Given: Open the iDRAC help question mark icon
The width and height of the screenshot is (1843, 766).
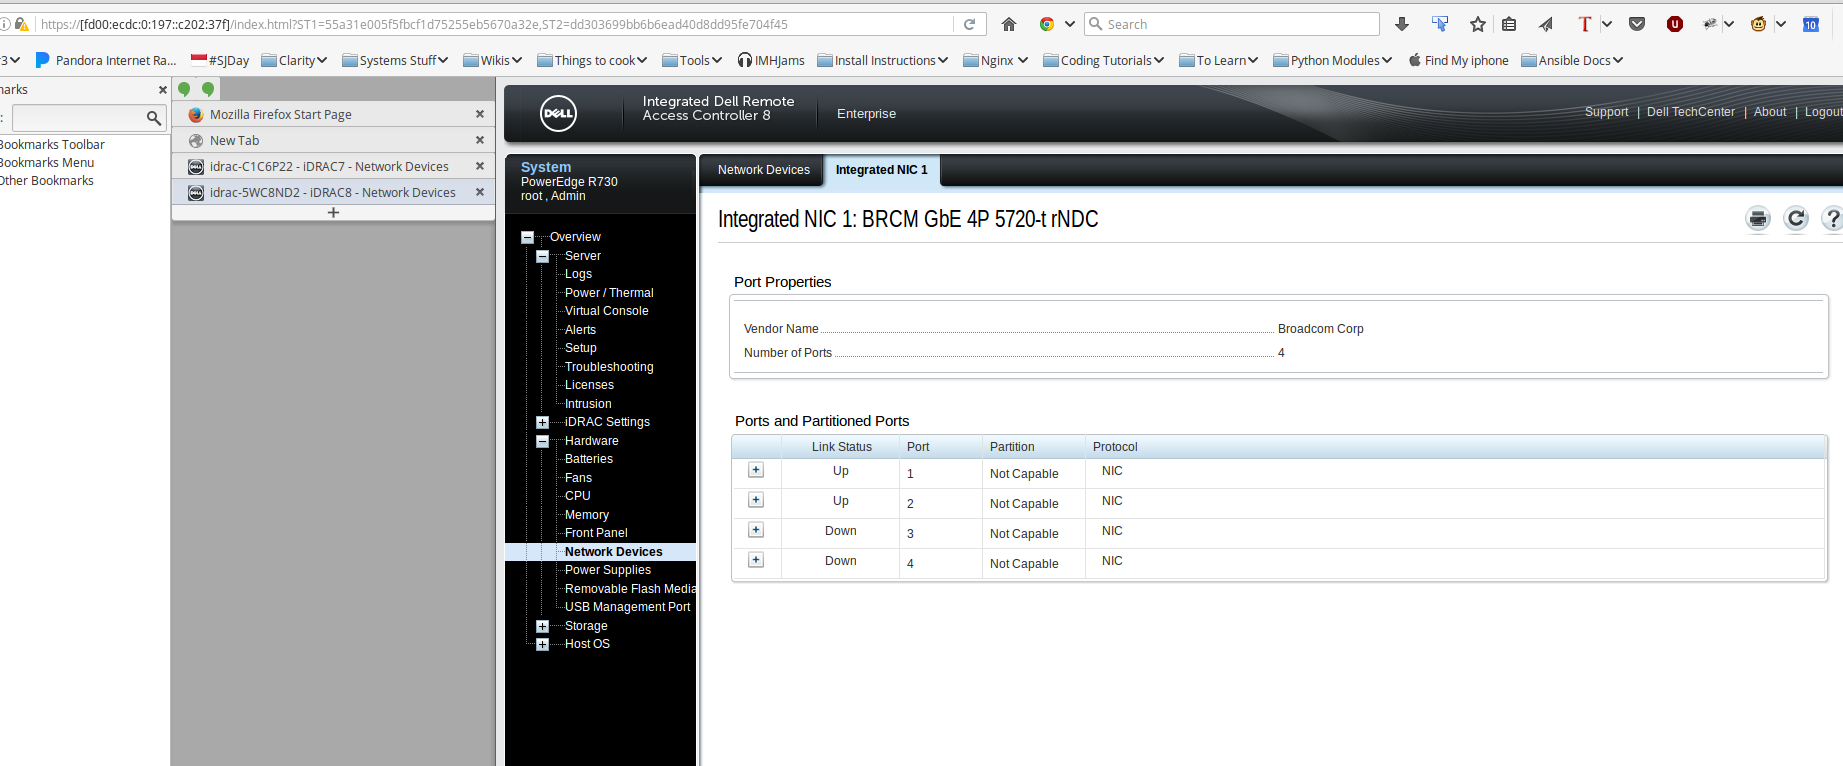Looking at the screenshot, I should point(1832,219).
